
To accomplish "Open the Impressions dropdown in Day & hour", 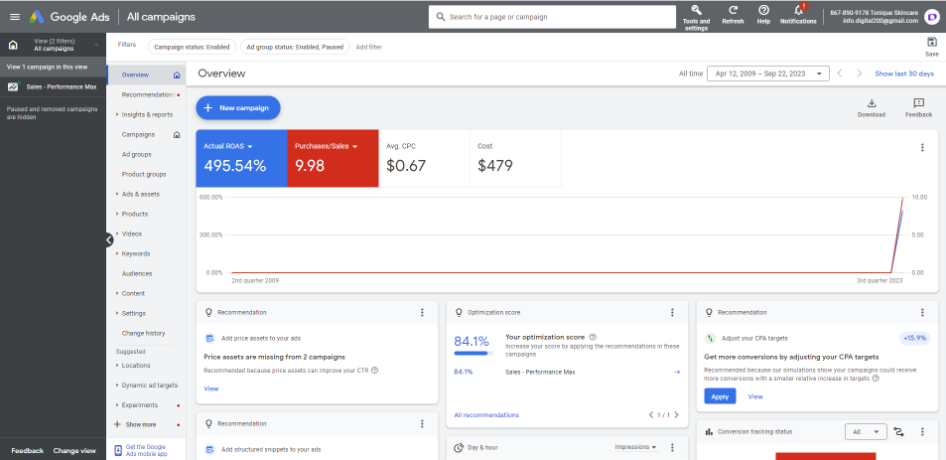I will [635, 447].
